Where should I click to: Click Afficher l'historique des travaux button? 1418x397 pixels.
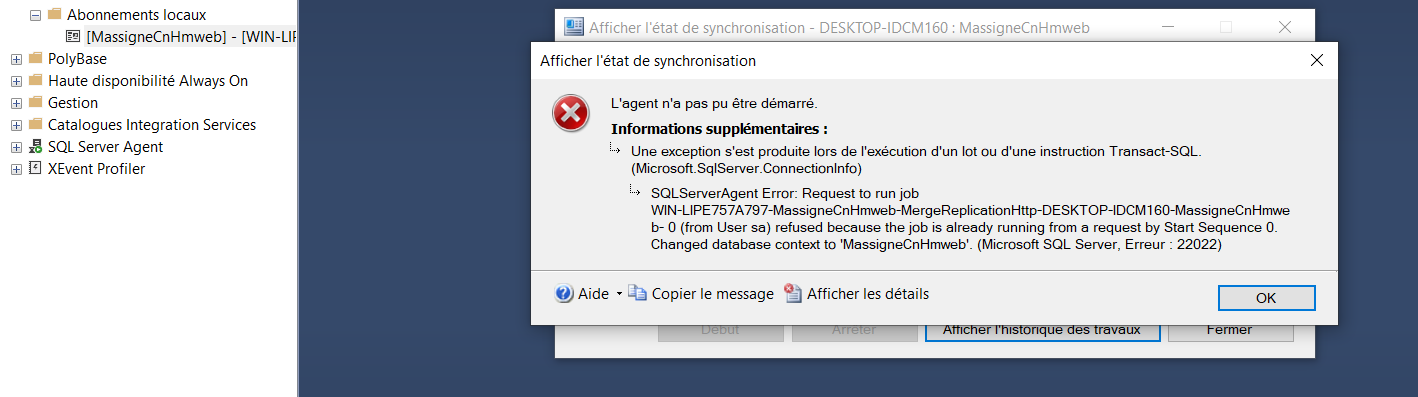(x=1042, y=329)
